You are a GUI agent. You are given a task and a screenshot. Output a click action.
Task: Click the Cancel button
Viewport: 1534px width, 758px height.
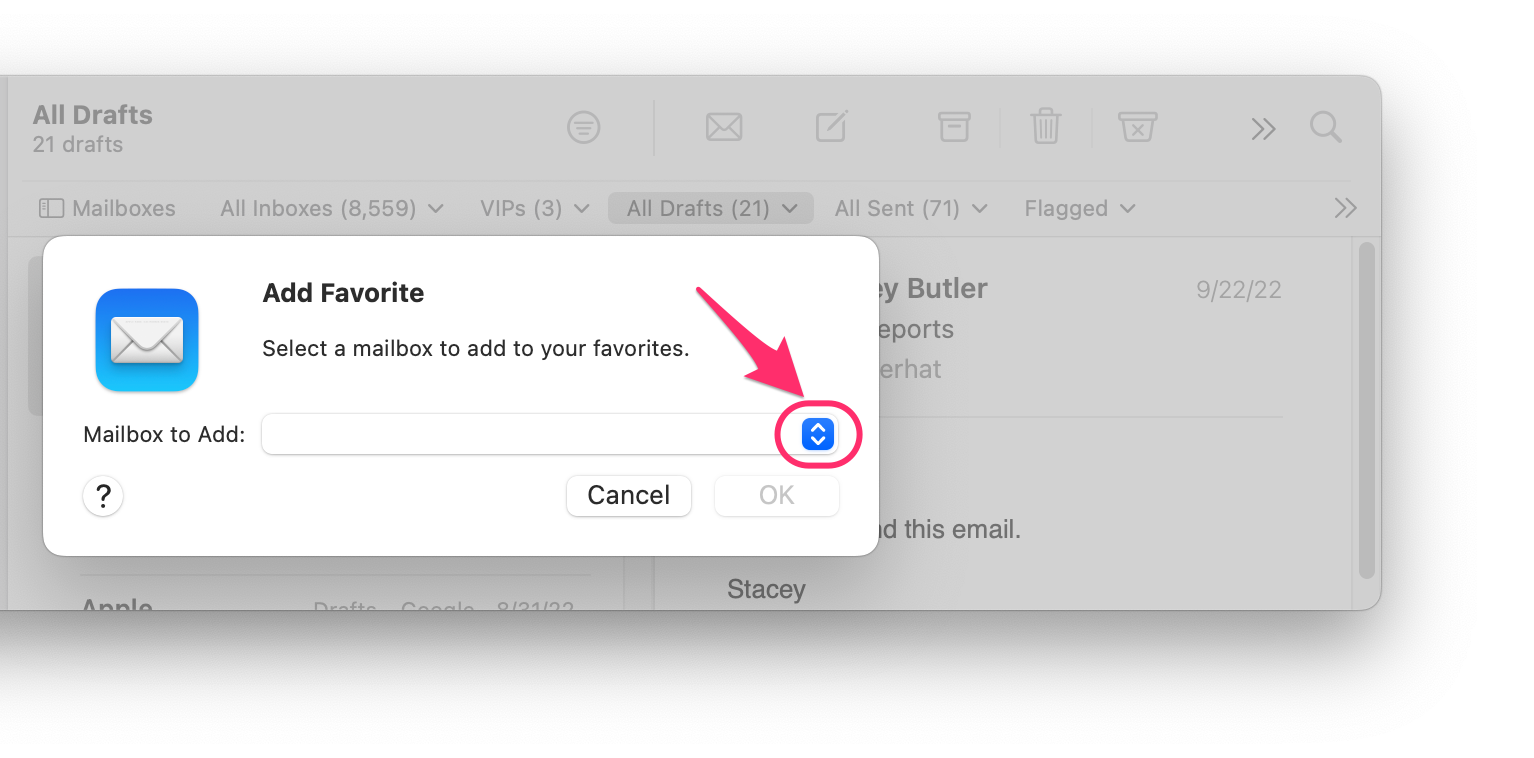[x=629, y=495]
